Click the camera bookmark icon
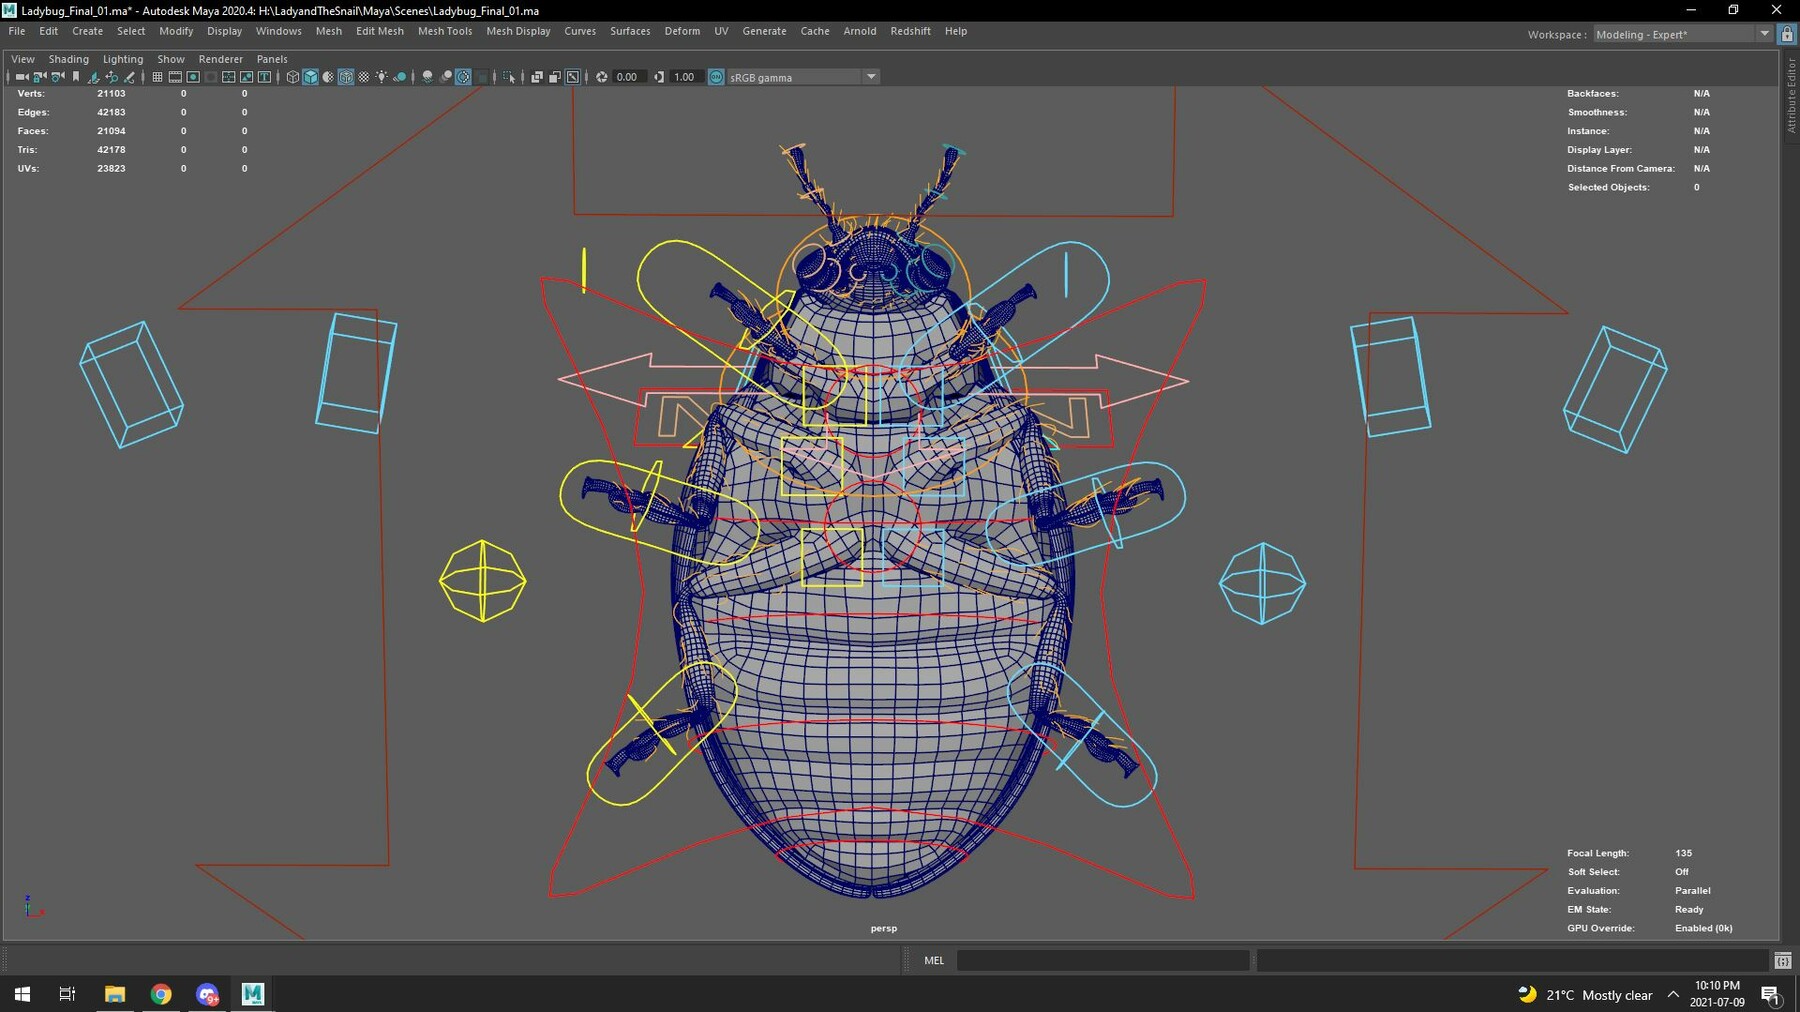The image size is (1800, 1012). point(76,76)
